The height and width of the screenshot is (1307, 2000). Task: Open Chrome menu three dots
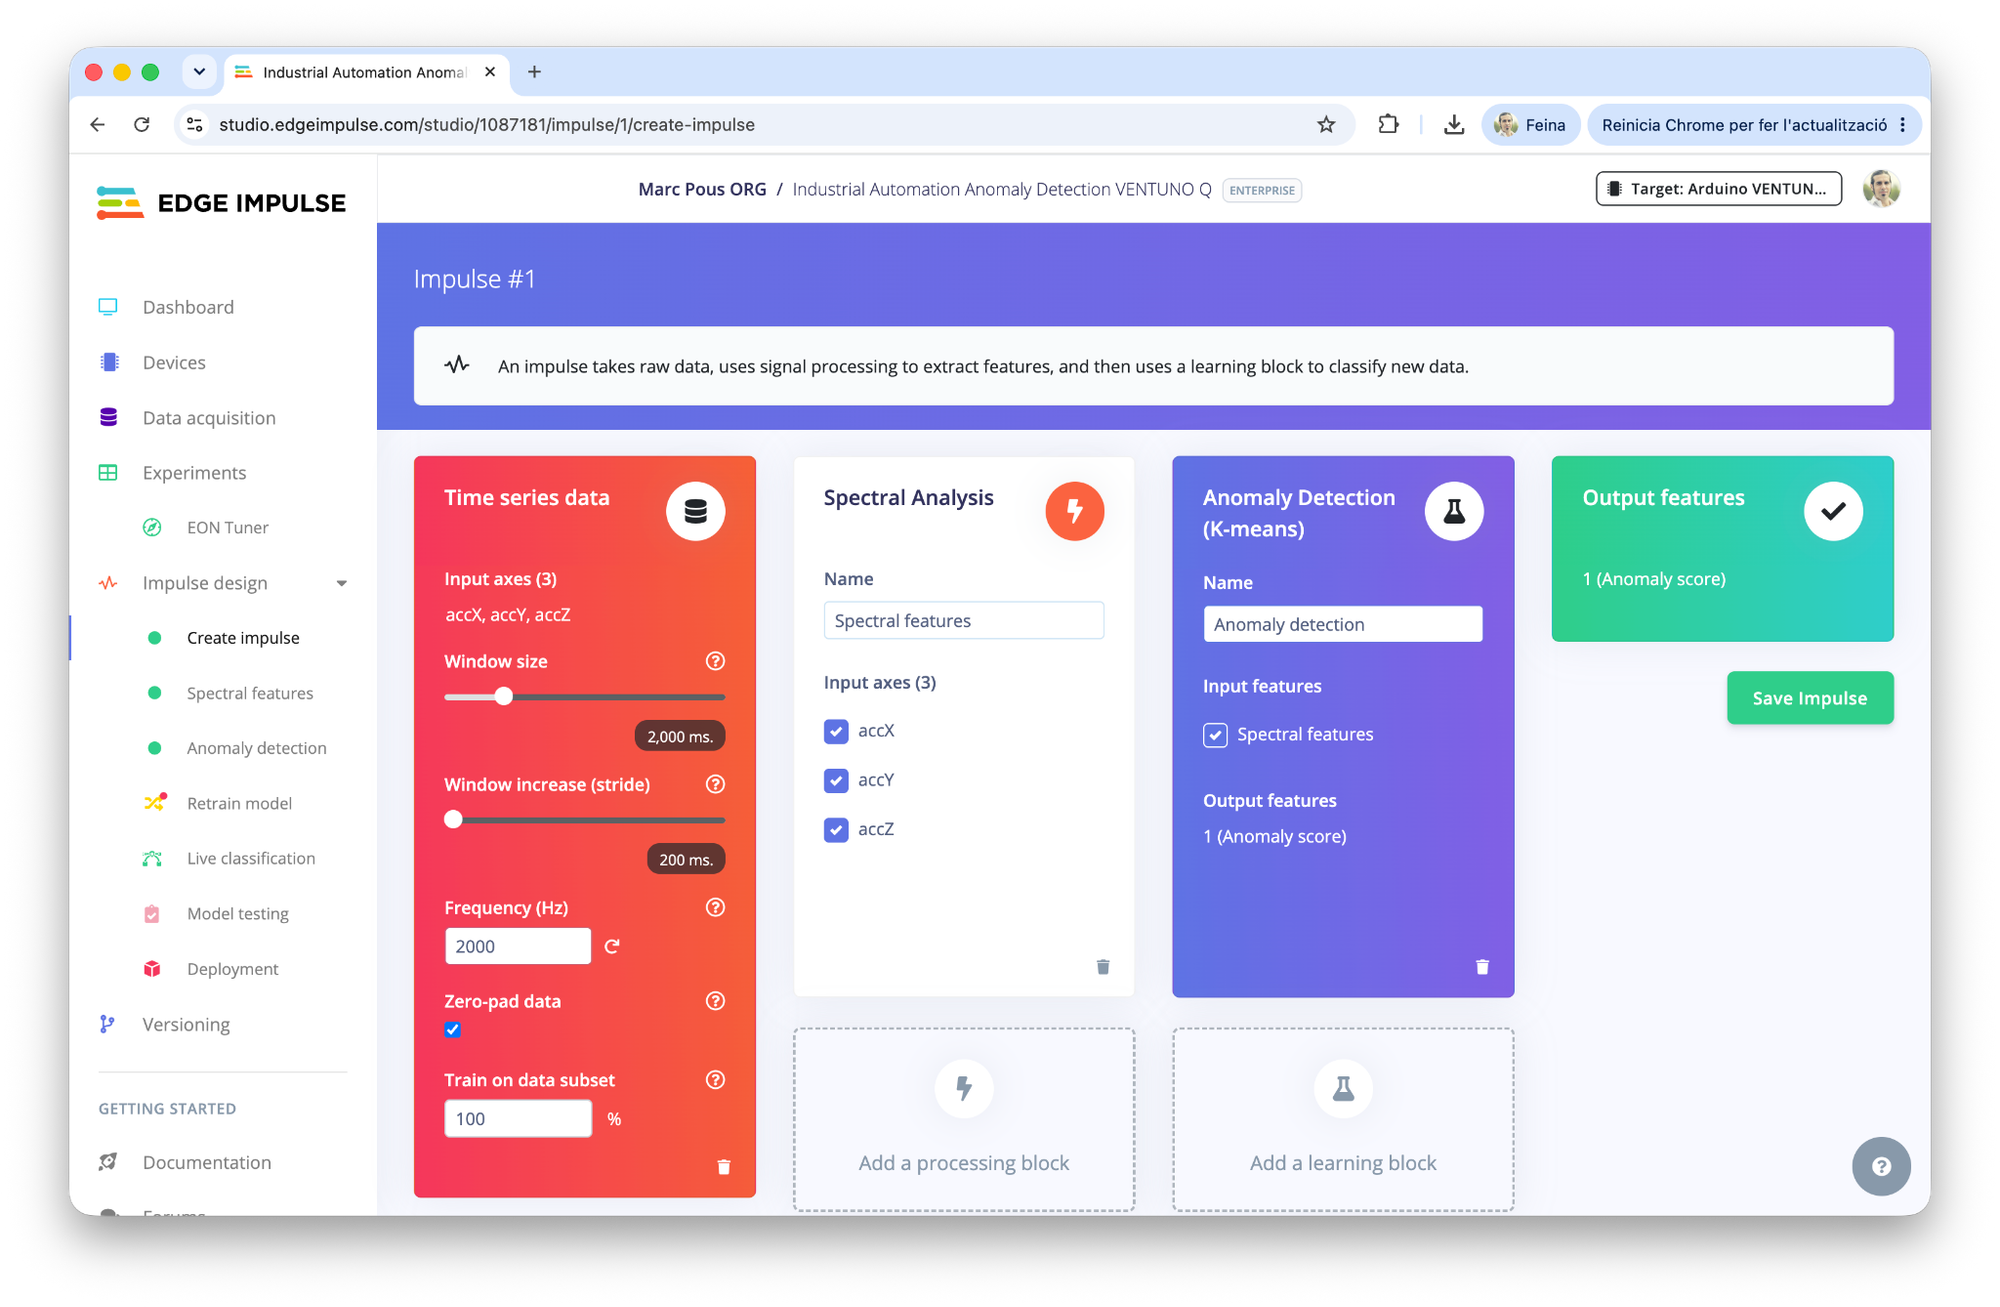click(1903, 125)
